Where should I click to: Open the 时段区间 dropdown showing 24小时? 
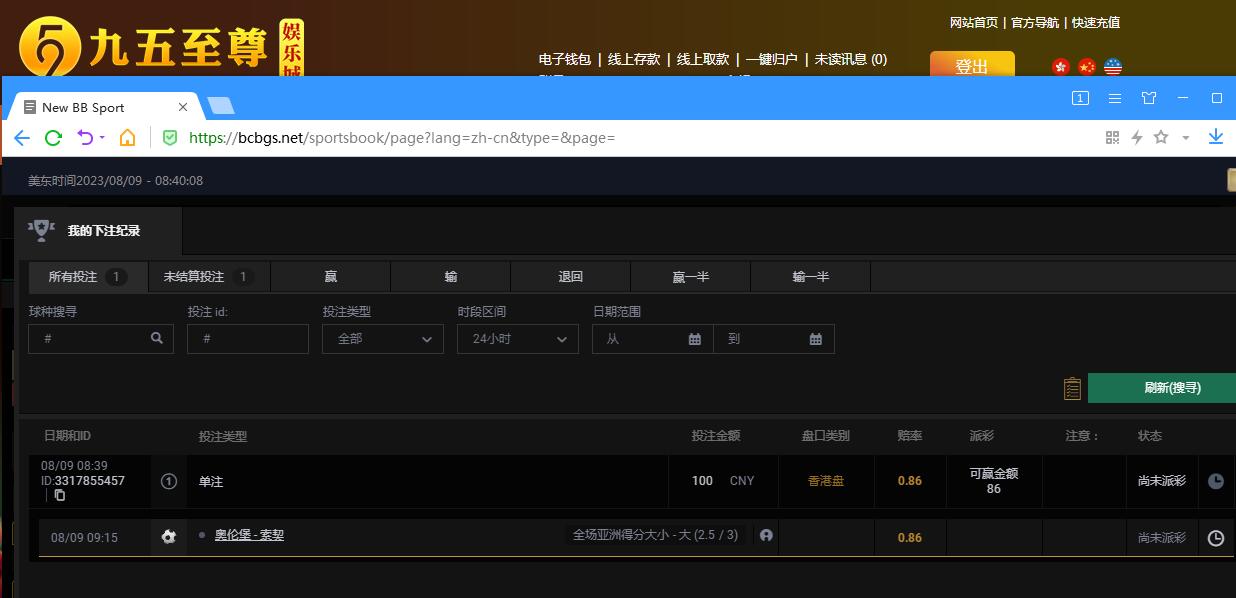pyautogui.click(x=518, y=339)
